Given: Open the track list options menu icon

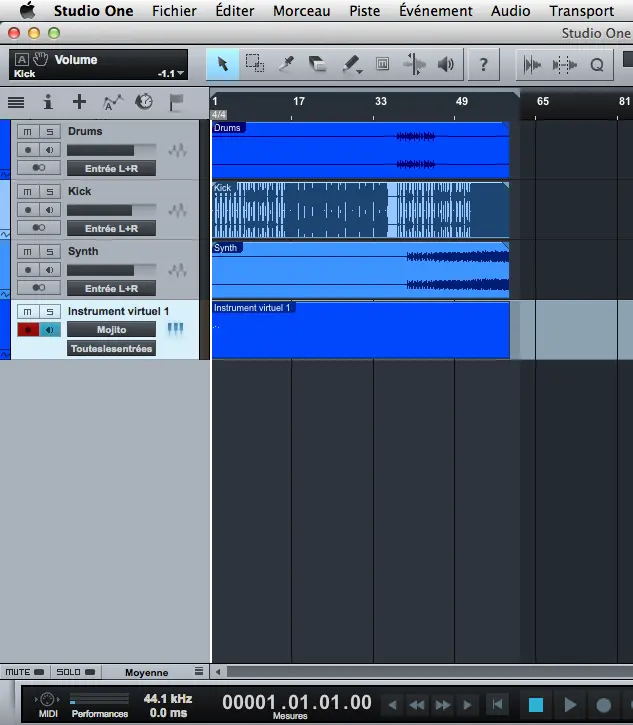Looking at the screenshot, I should pyautogui.click(x=199, y=671).
